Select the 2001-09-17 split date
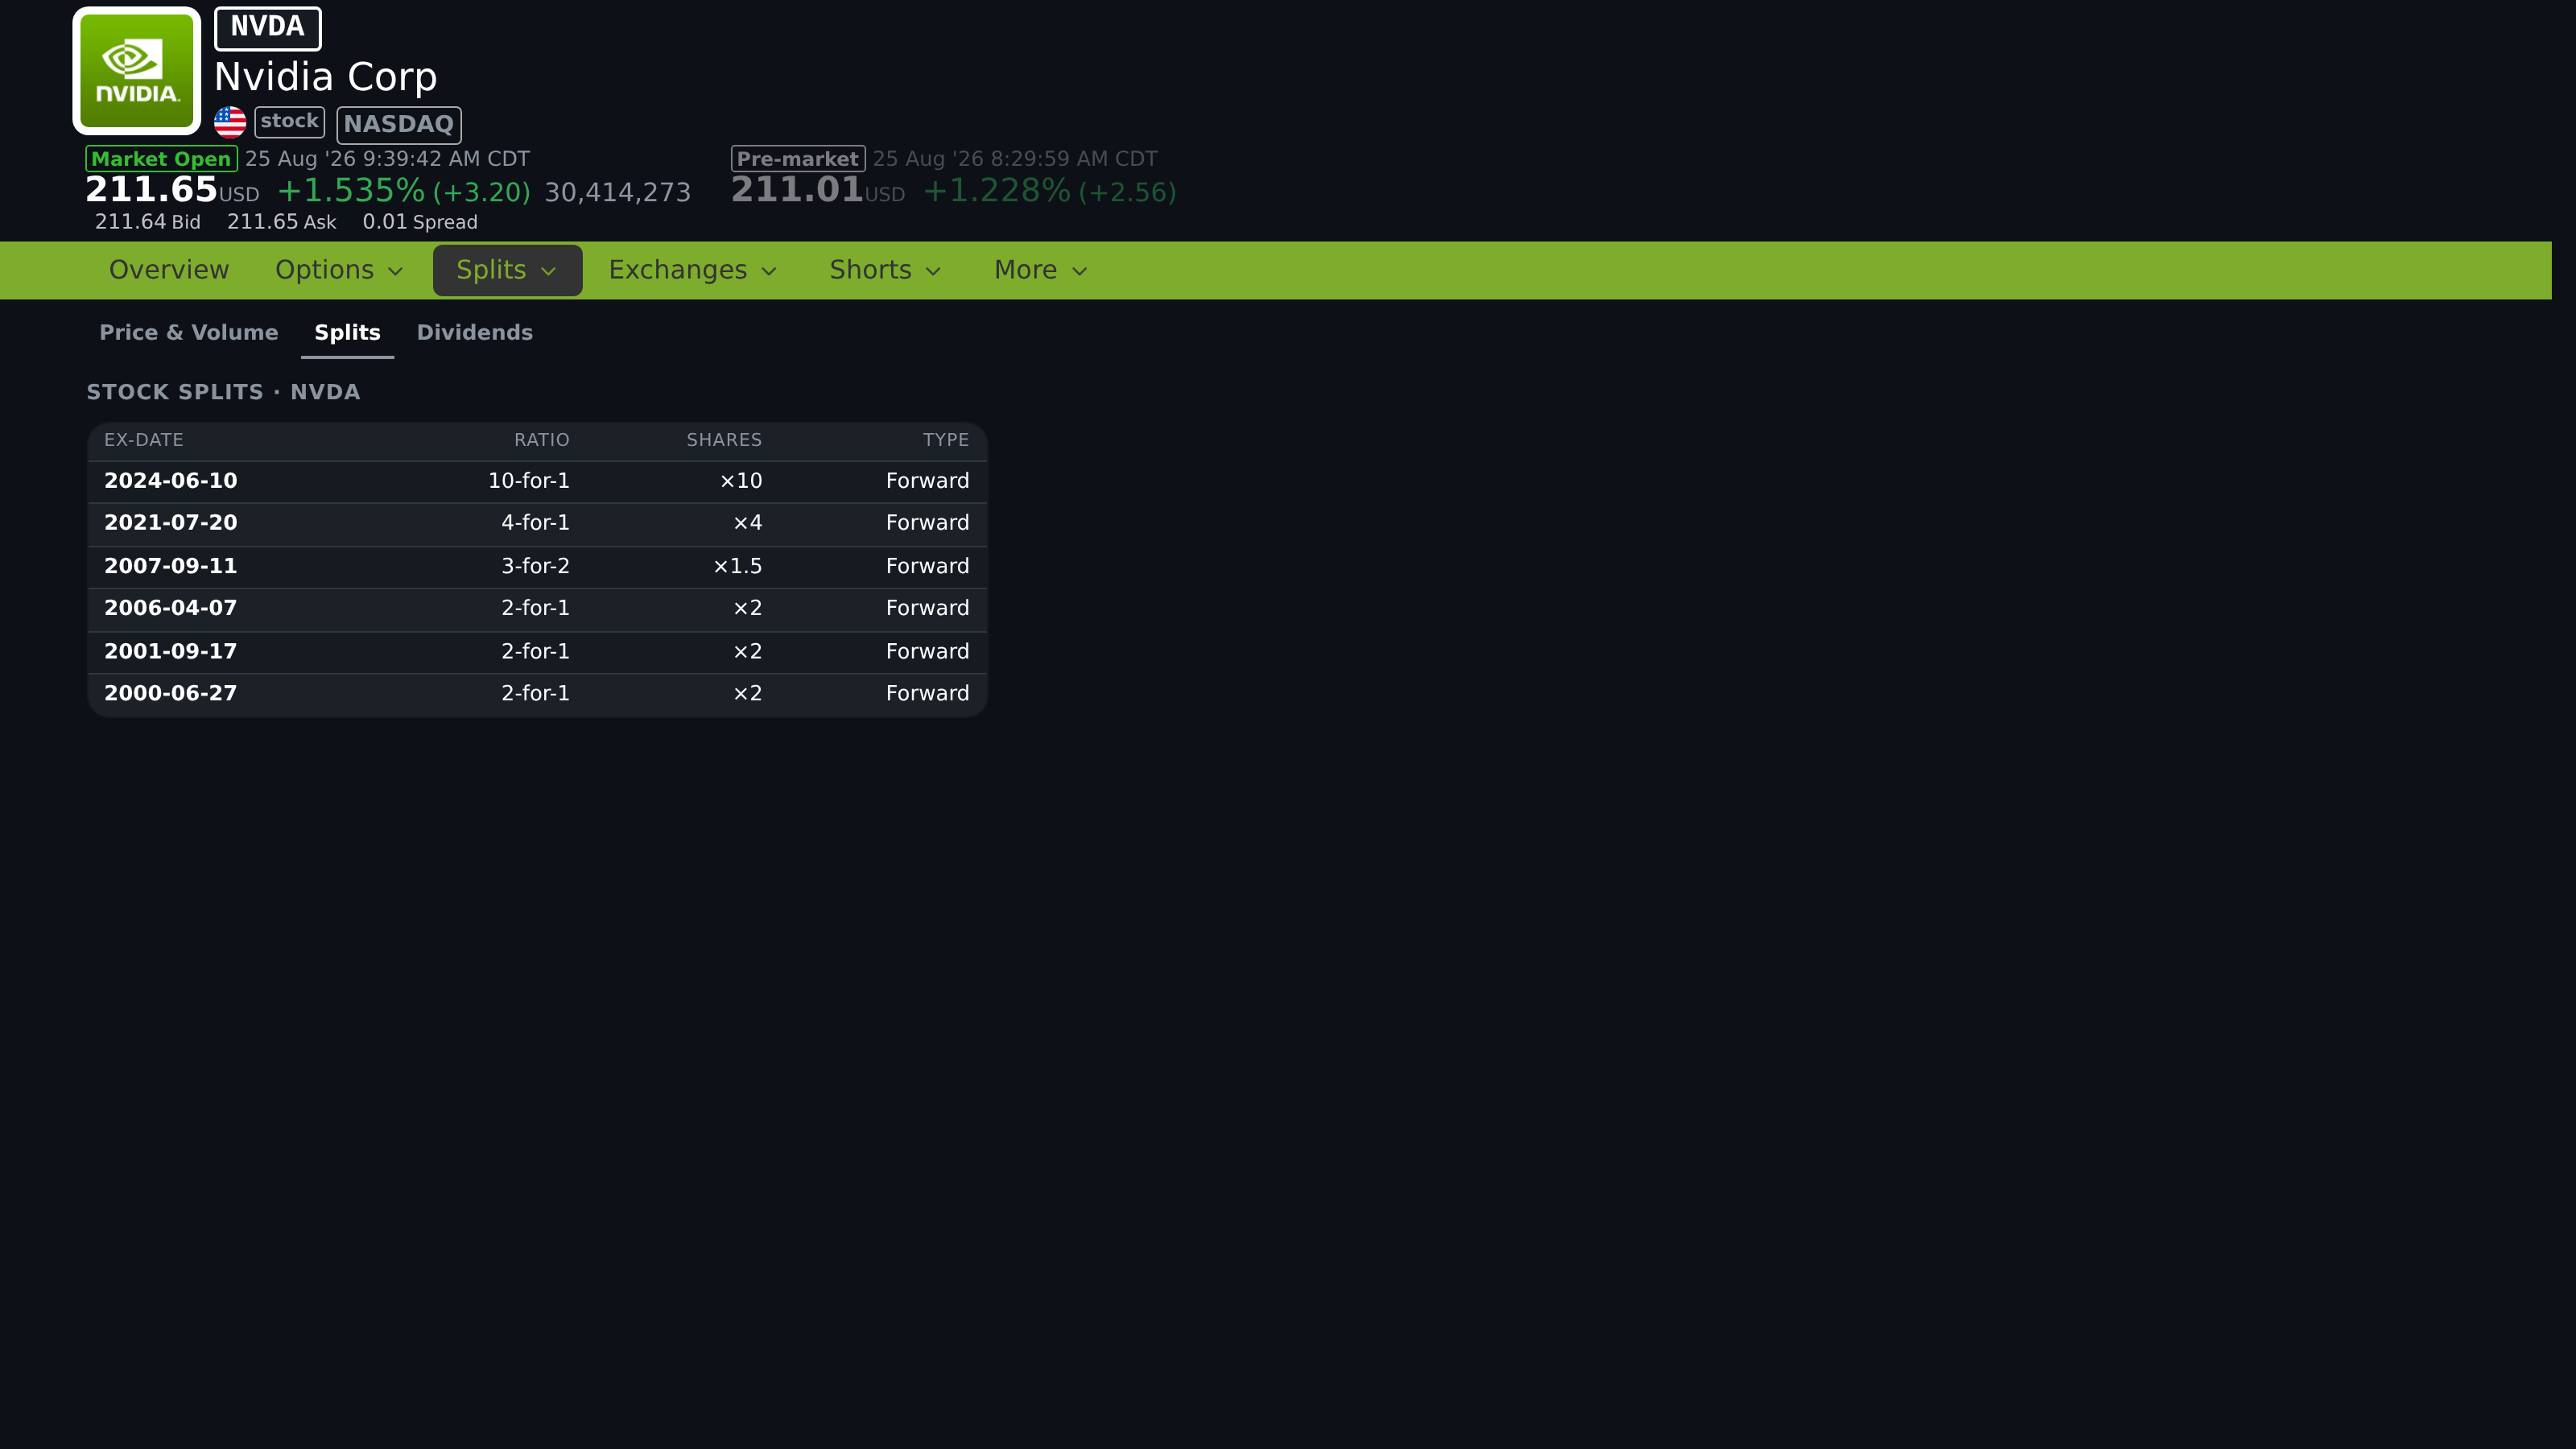 pyautogui.click(x=171, y=651)
